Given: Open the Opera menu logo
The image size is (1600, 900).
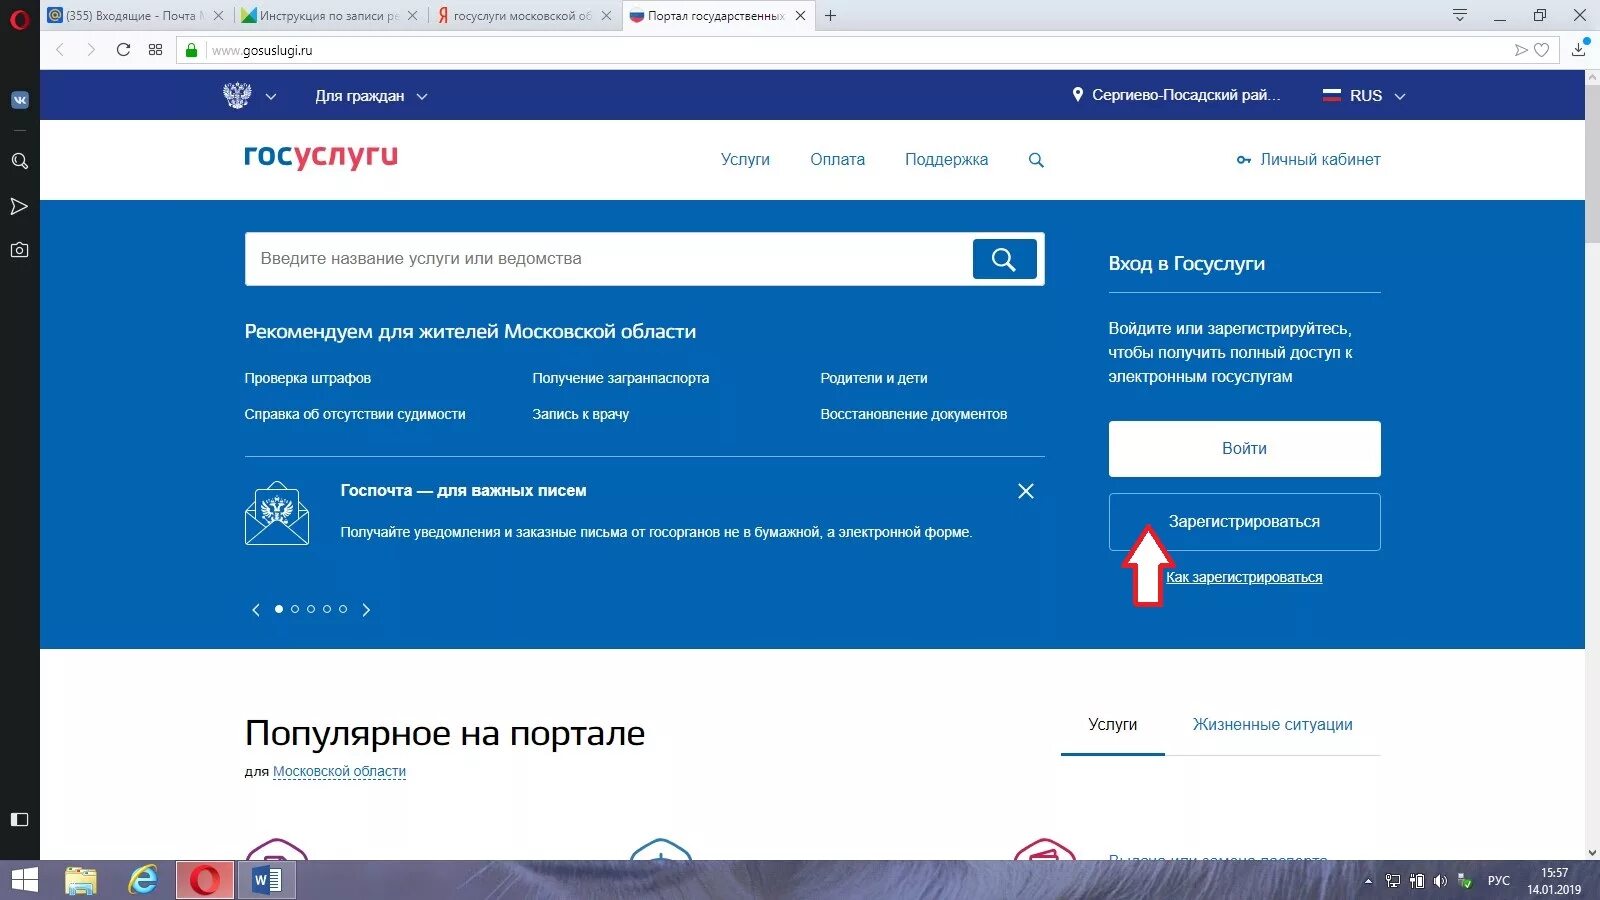Looking at the screenshot, I should [x=19, y=19].
